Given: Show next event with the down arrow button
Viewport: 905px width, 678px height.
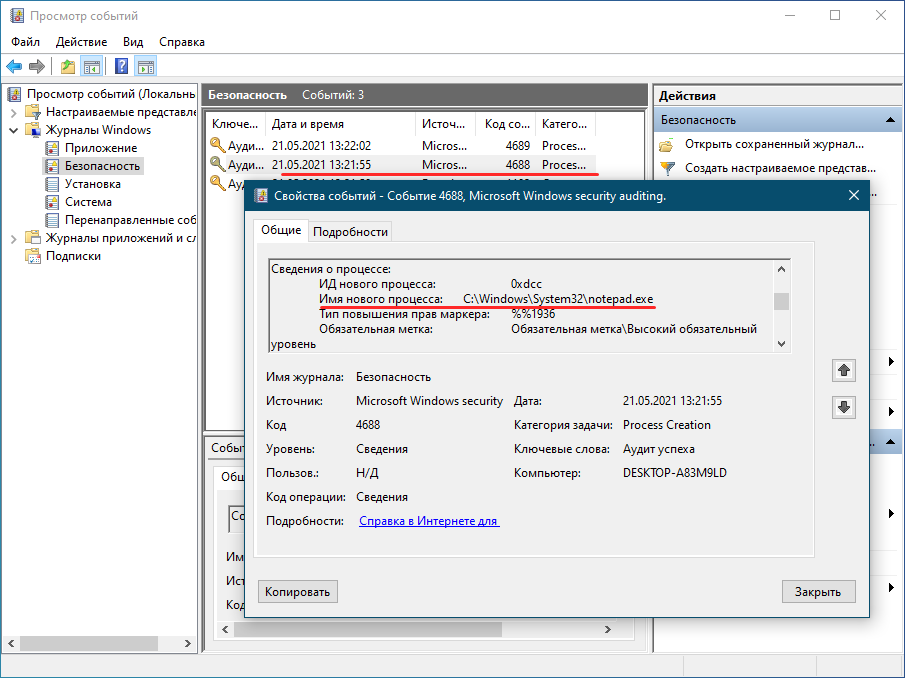Looking at the screenshot, I should pos(844,407).
